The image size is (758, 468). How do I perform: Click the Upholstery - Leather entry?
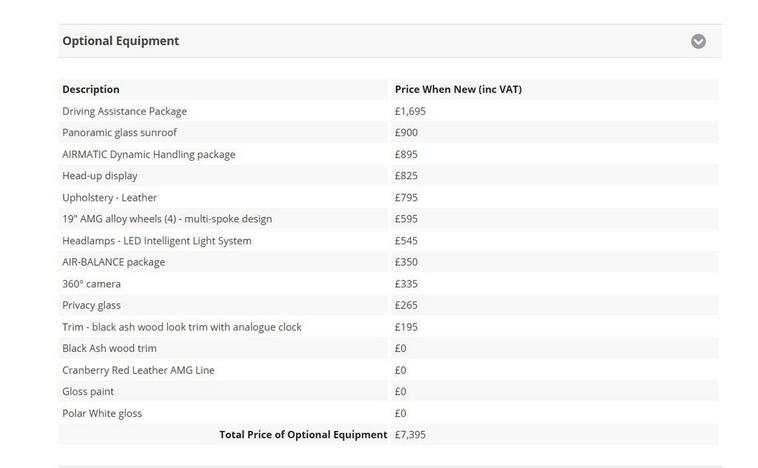tap(110, 198)
